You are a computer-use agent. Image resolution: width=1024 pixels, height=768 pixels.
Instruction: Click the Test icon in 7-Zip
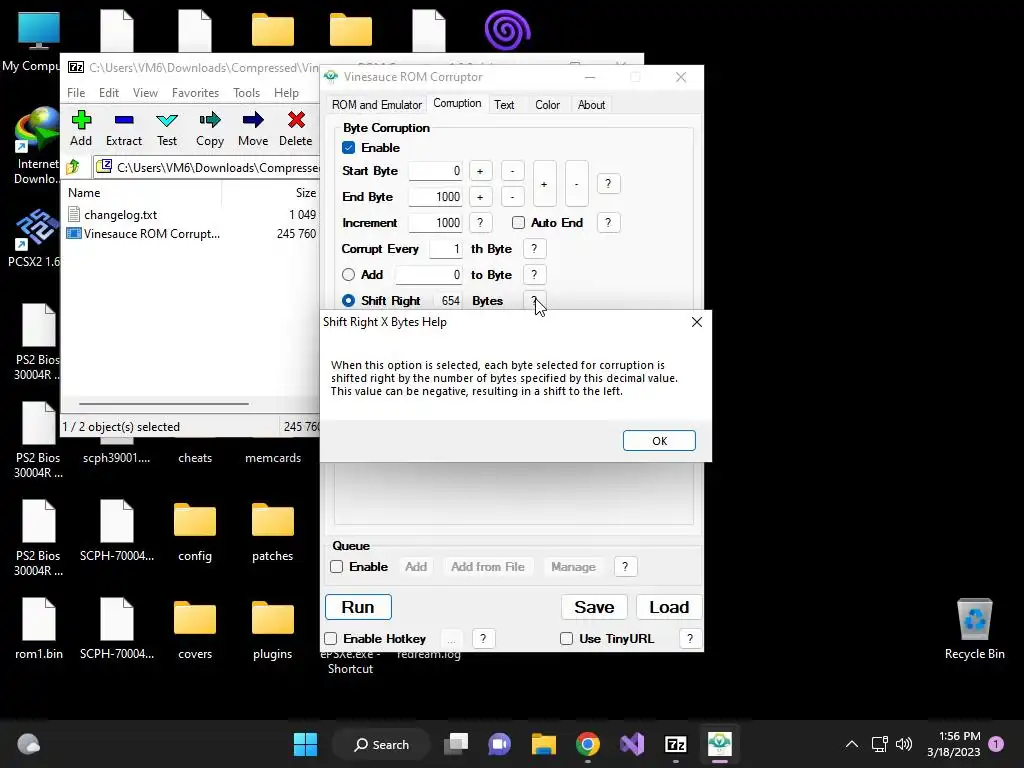(167, 128)
